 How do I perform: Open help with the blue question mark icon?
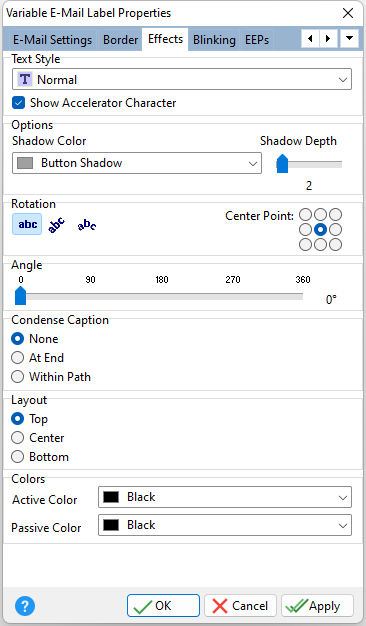[x=25, y=606]
